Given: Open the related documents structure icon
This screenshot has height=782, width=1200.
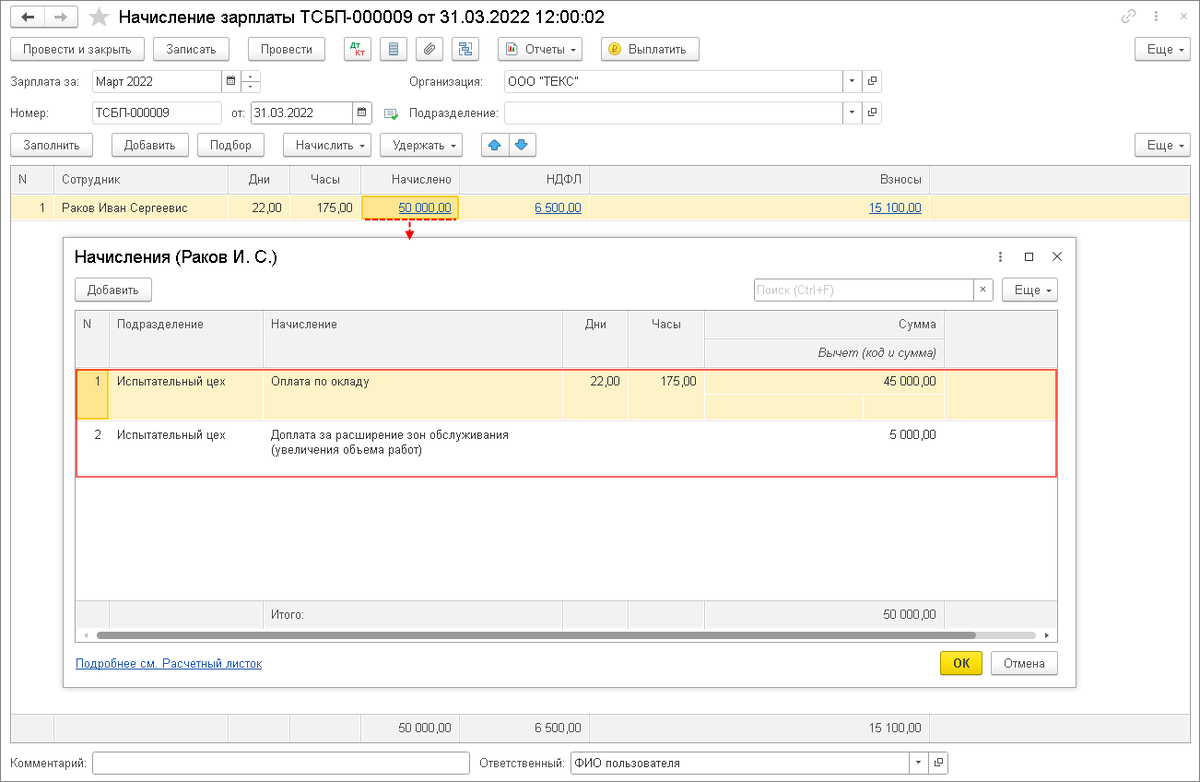Looking at the screenshot, I should click(x=465, y=49).
